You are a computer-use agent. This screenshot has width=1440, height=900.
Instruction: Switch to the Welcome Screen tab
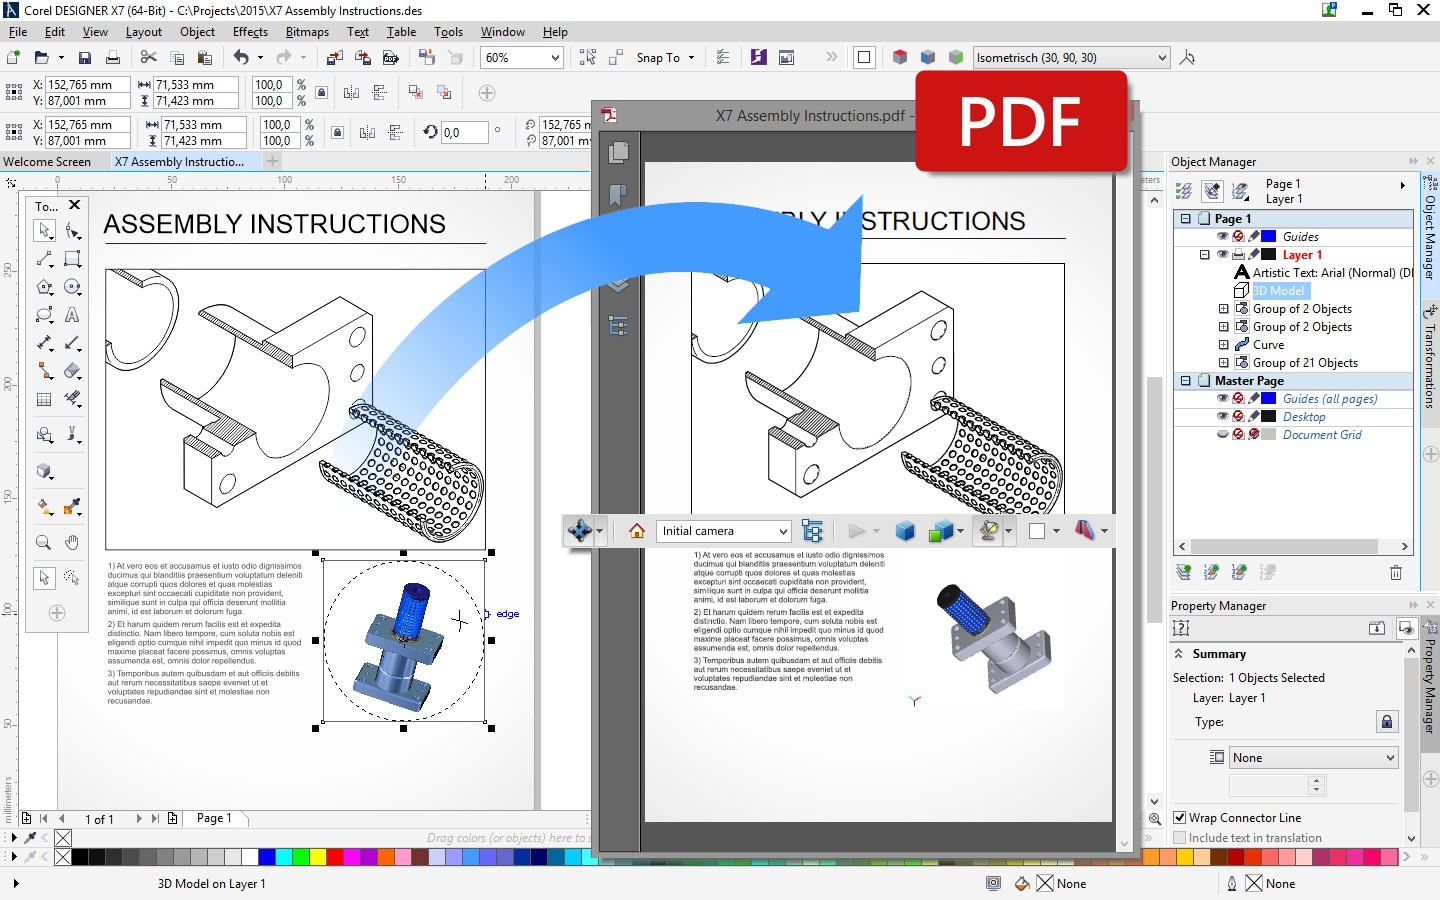tap(47, 161)
